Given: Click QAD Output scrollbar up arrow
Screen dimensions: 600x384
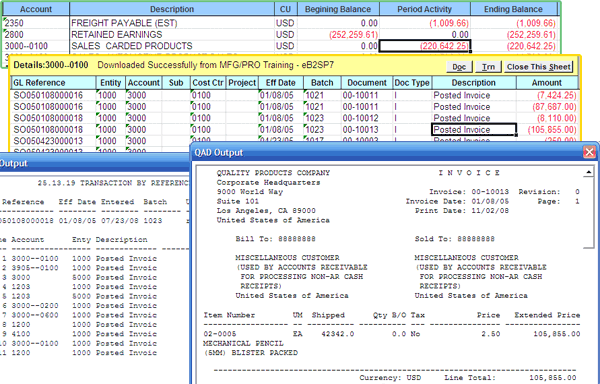Looking at the screenshot, I should tap(589, 172).
